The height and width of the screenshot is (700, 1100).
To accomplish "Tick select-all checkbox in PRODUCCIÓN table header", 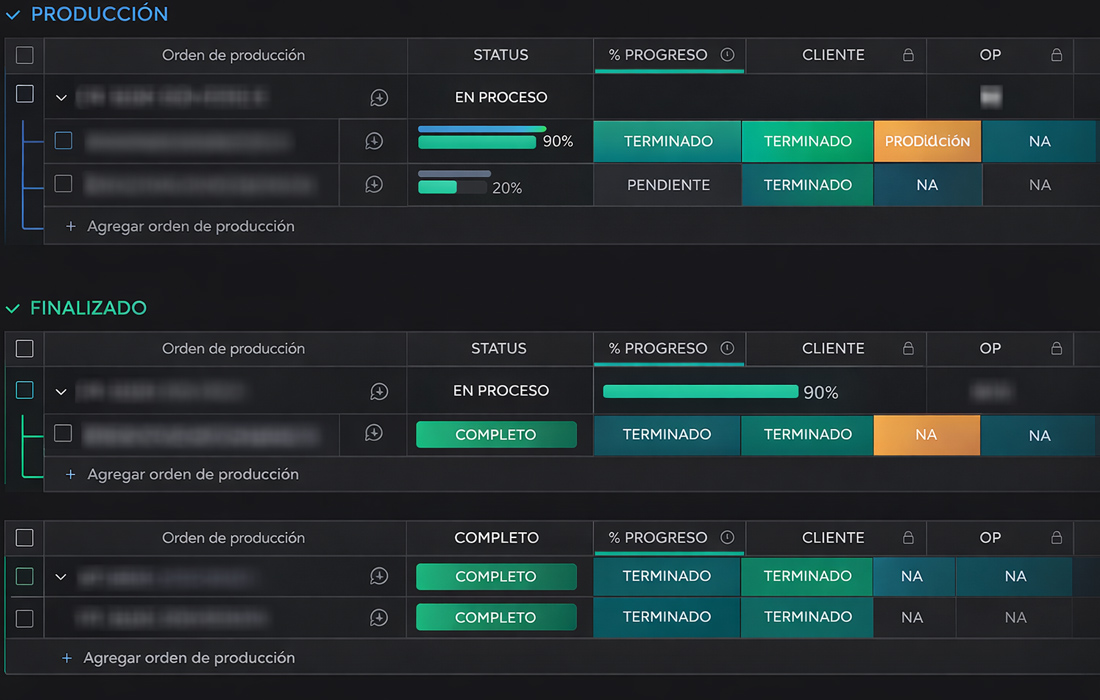I will tap(25, 55).
